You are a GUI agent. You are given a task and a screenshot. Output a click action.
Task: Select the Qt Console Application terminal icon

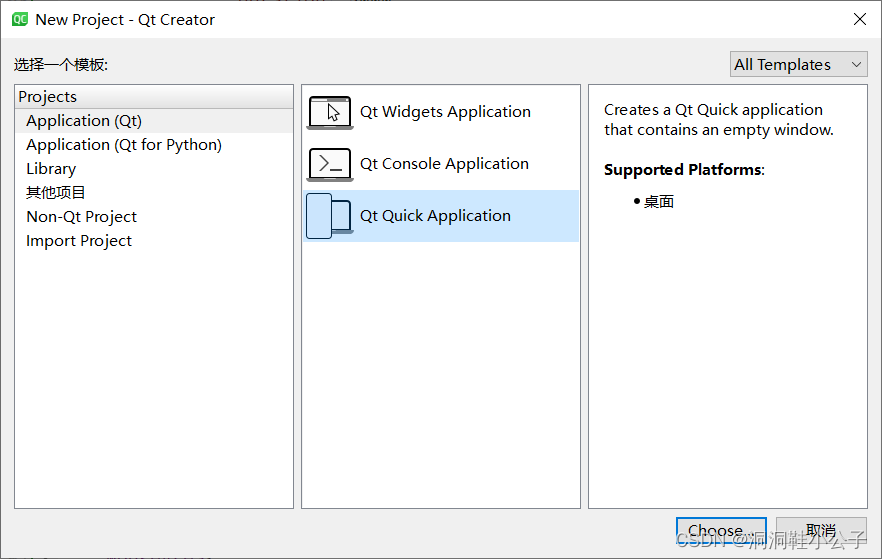tap(330, 164)
